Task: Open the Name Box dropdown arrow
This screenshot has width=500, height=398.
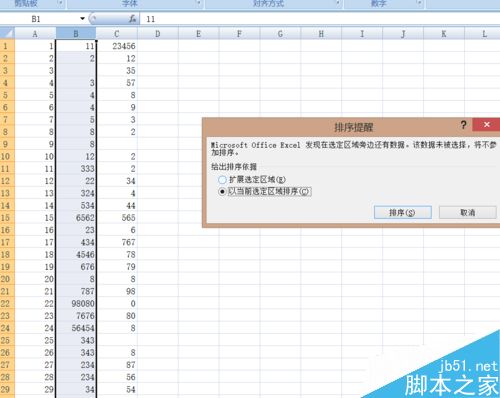Action: pos(82,19)
